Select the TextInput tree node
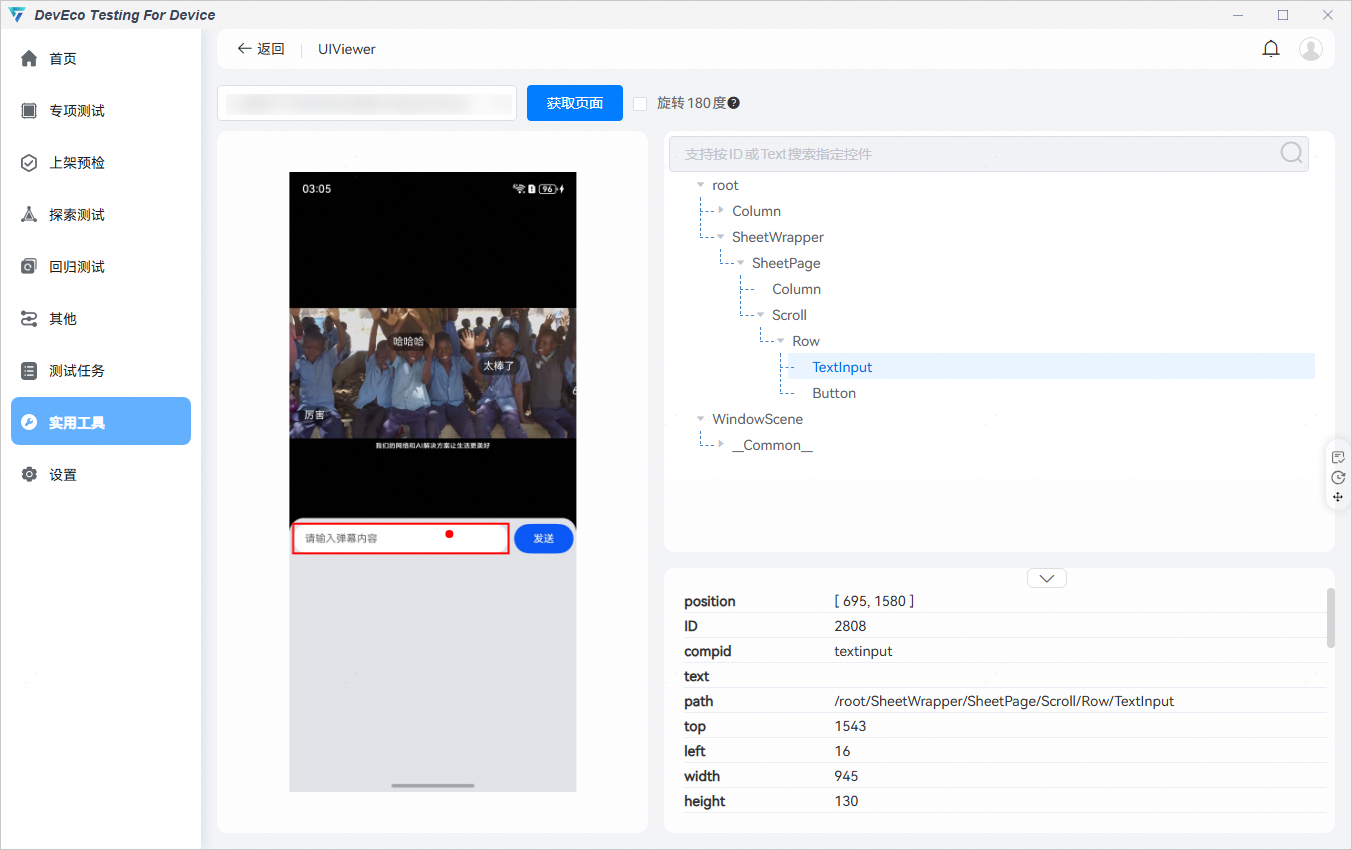Image resolution: width=1352 pixels, height=850 pixels. tap(842, 367)
